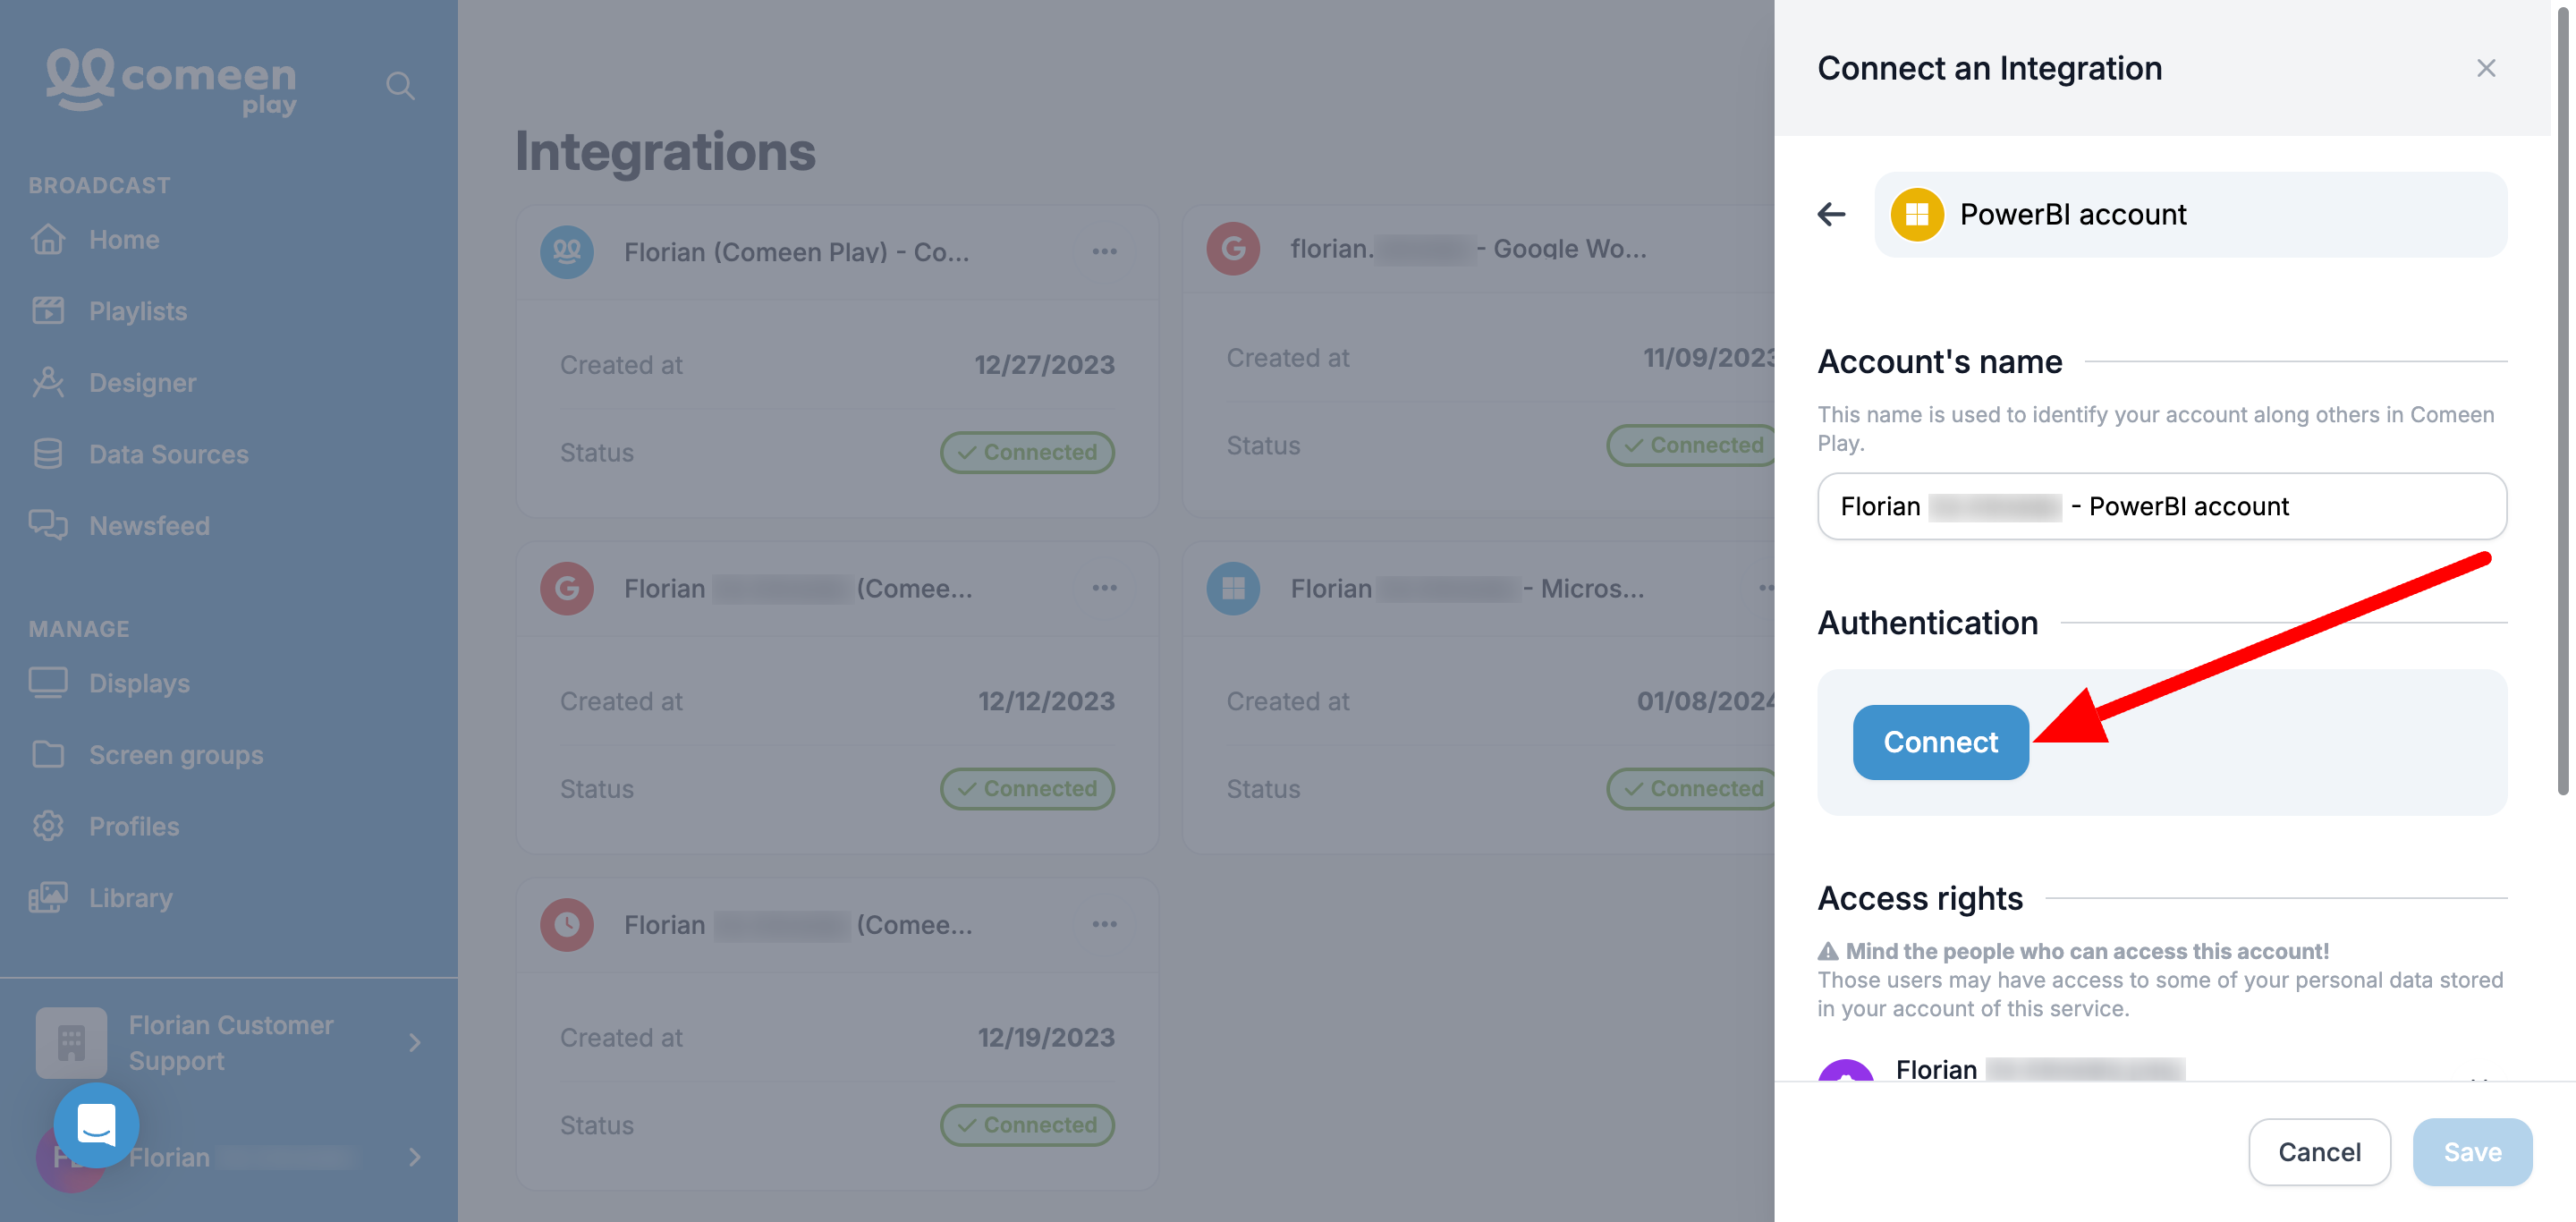
Task: Click the warning triangle icon under Access rights
Action: [1828, 951]
